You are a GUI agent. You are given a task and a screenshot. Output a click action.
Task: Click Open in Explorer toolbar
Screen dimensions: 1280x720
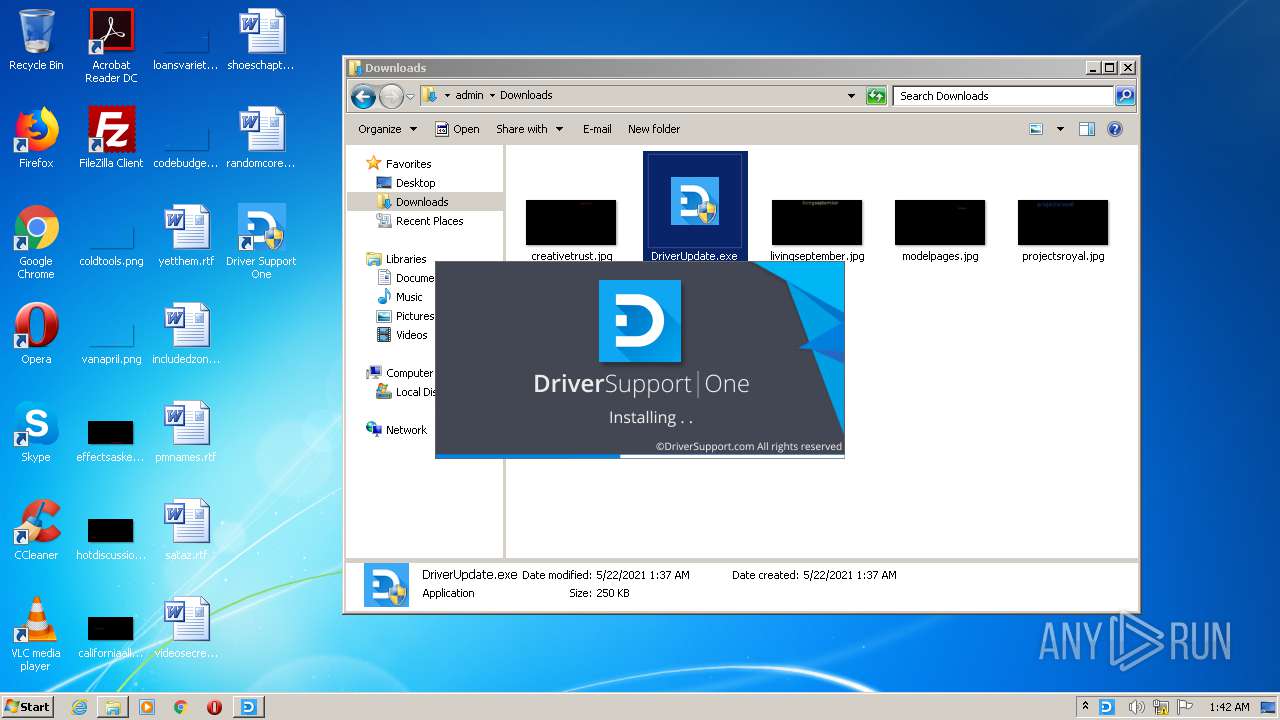(x=457, y=129)
